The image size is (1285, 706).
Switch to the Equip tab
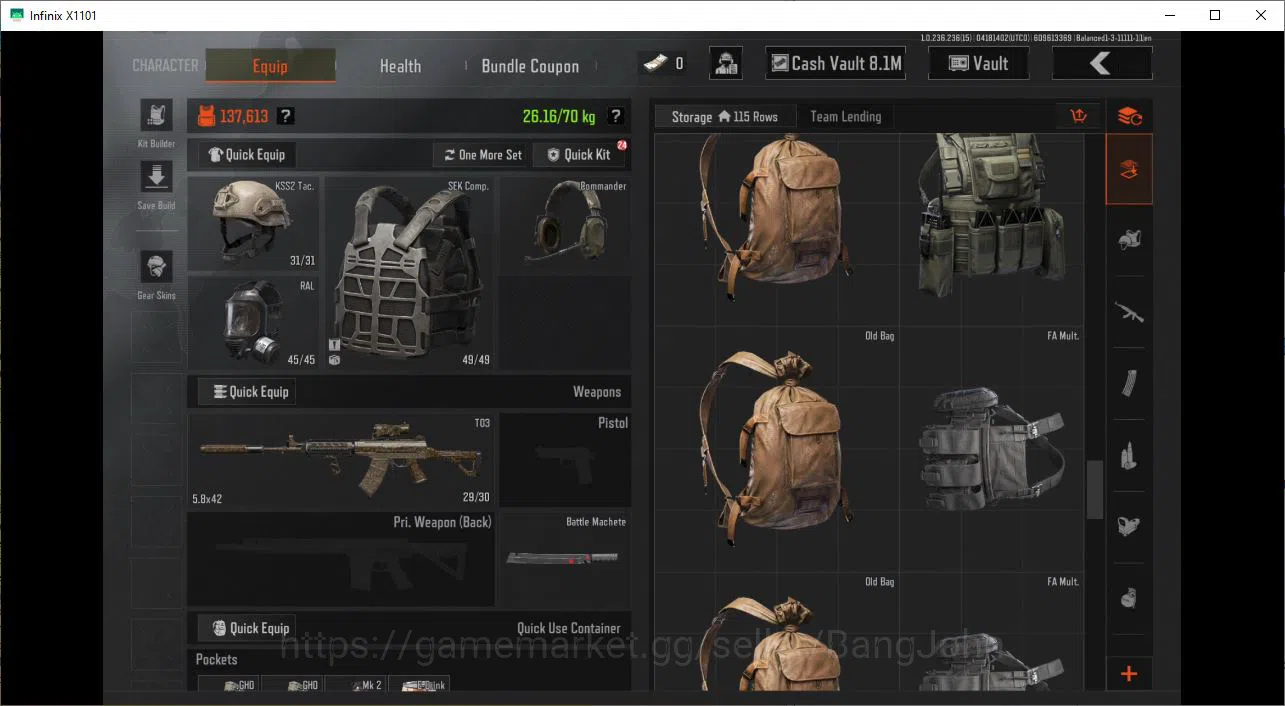tap(270, 66)
